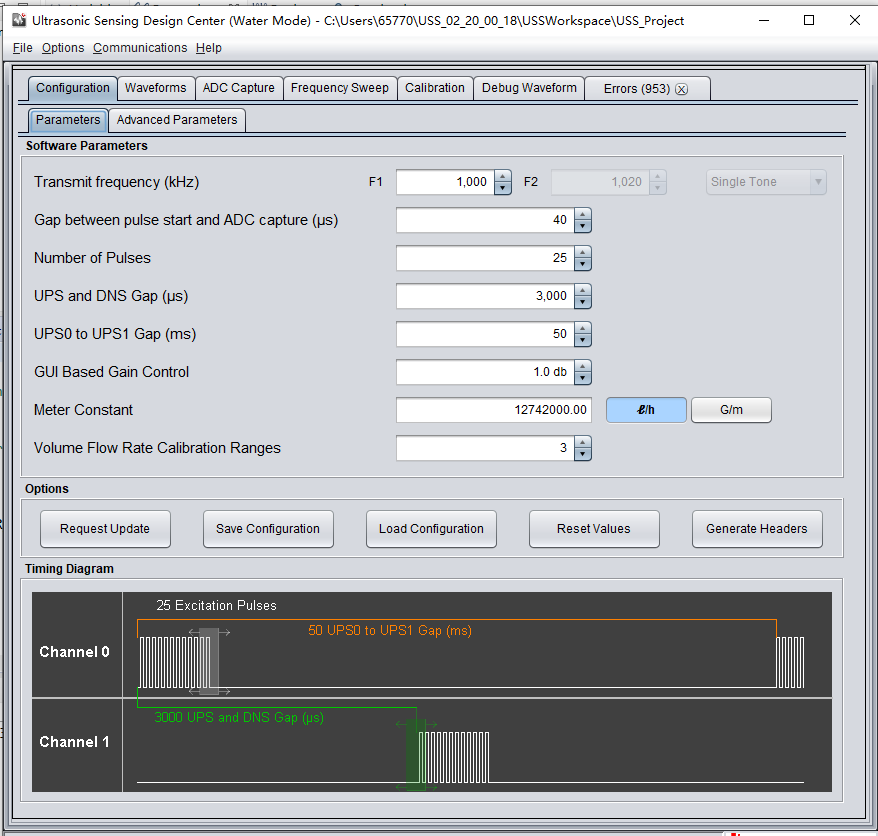The height and width of the screenshot is (836, 878).
Task: Close the Errors (953) tab with its X icon
Action: (x=681, y=89)
